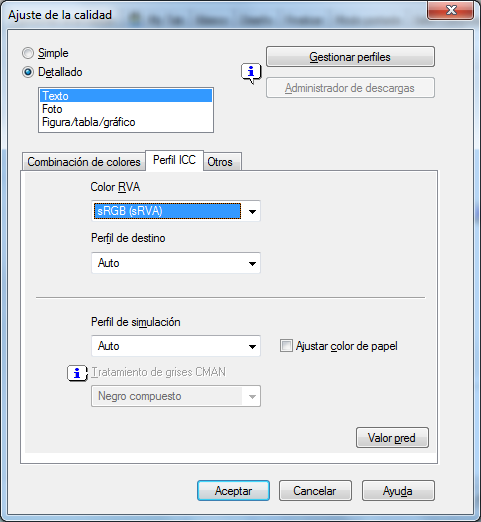Open the Perfil de simulación dropdown
Viewport: 481px width, 522px height.
(x=176, y=346)
